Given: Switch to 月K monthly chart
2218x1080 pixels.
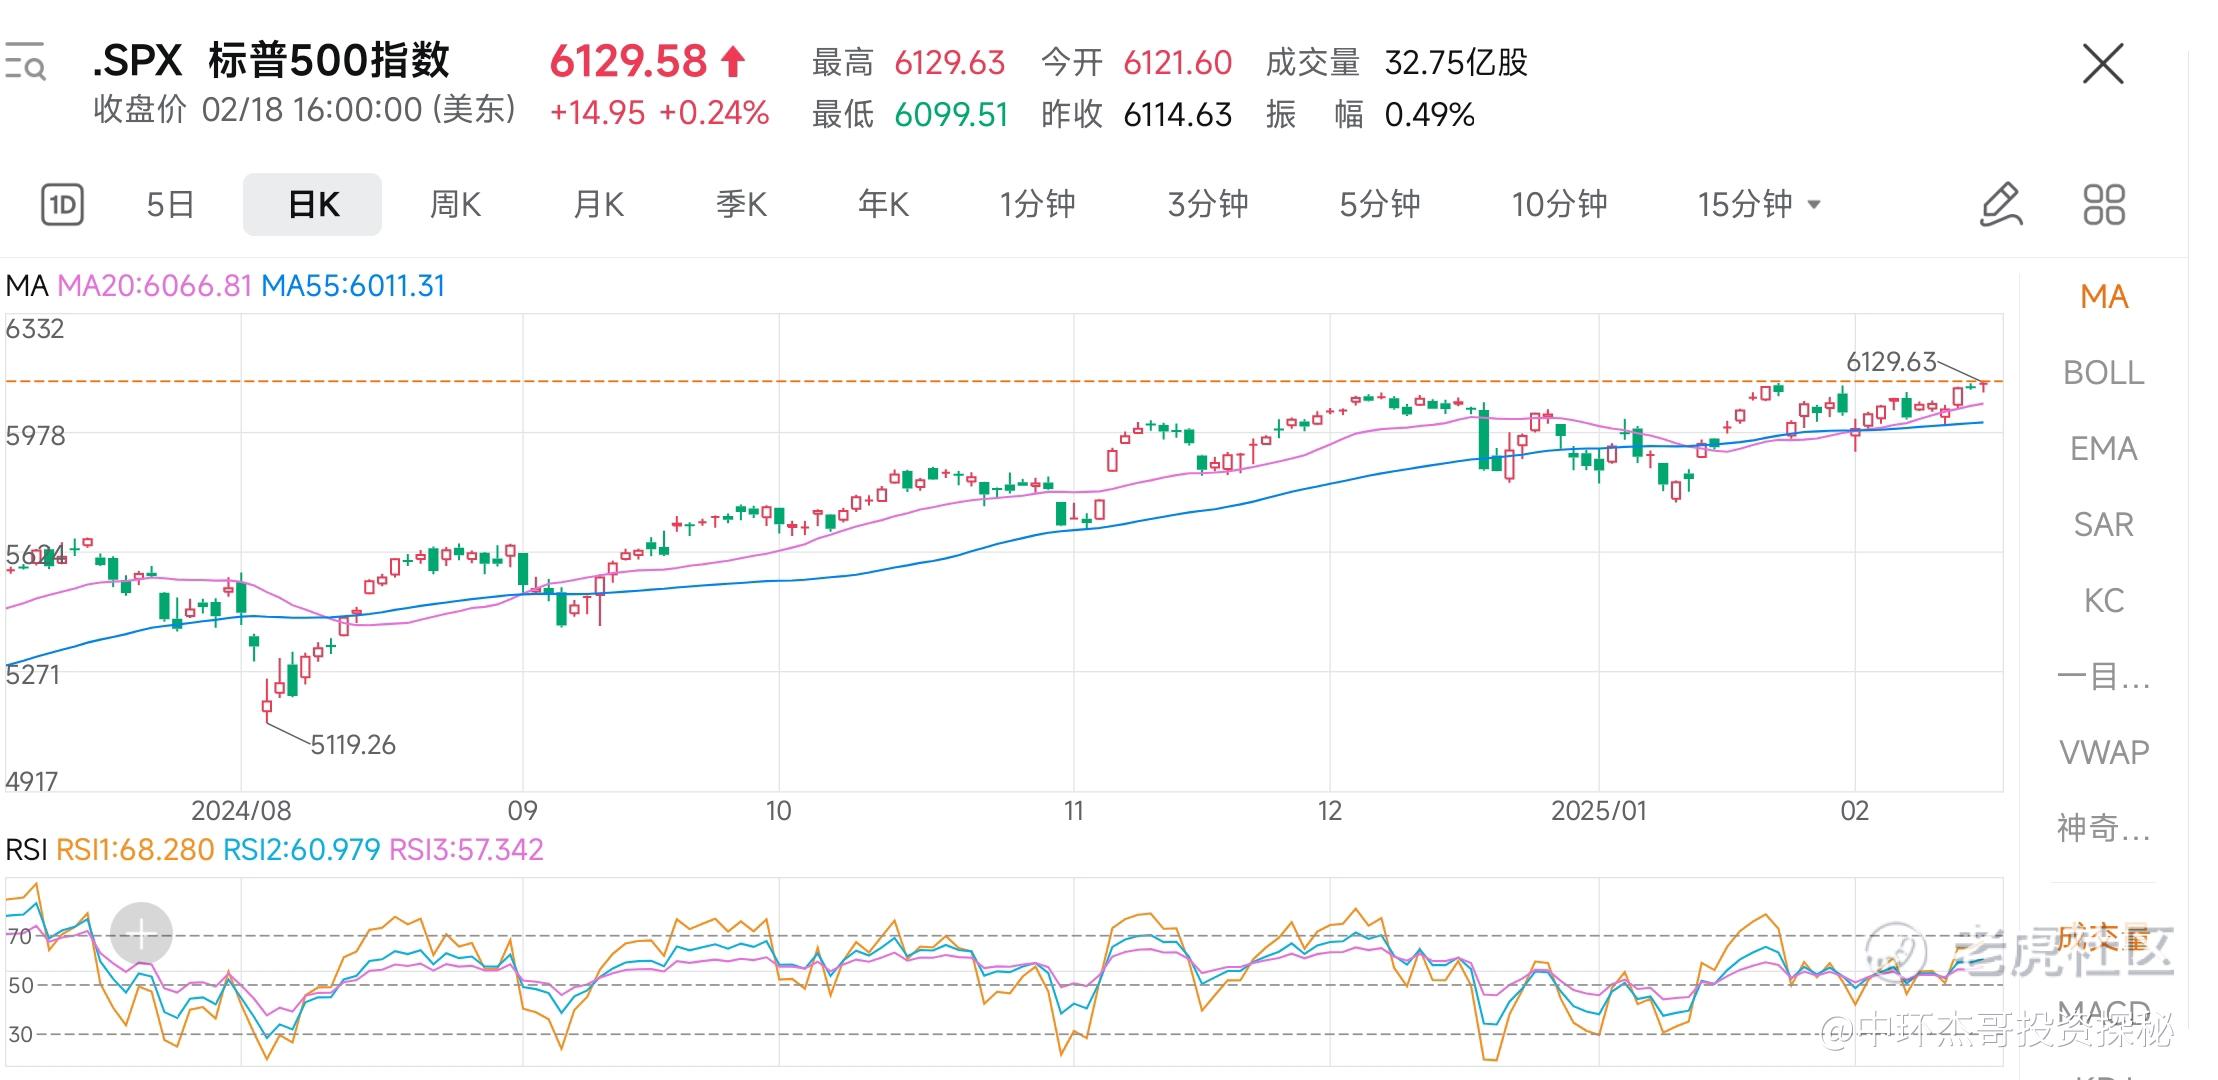Looking at the screenshot, I should pos(598,205).
